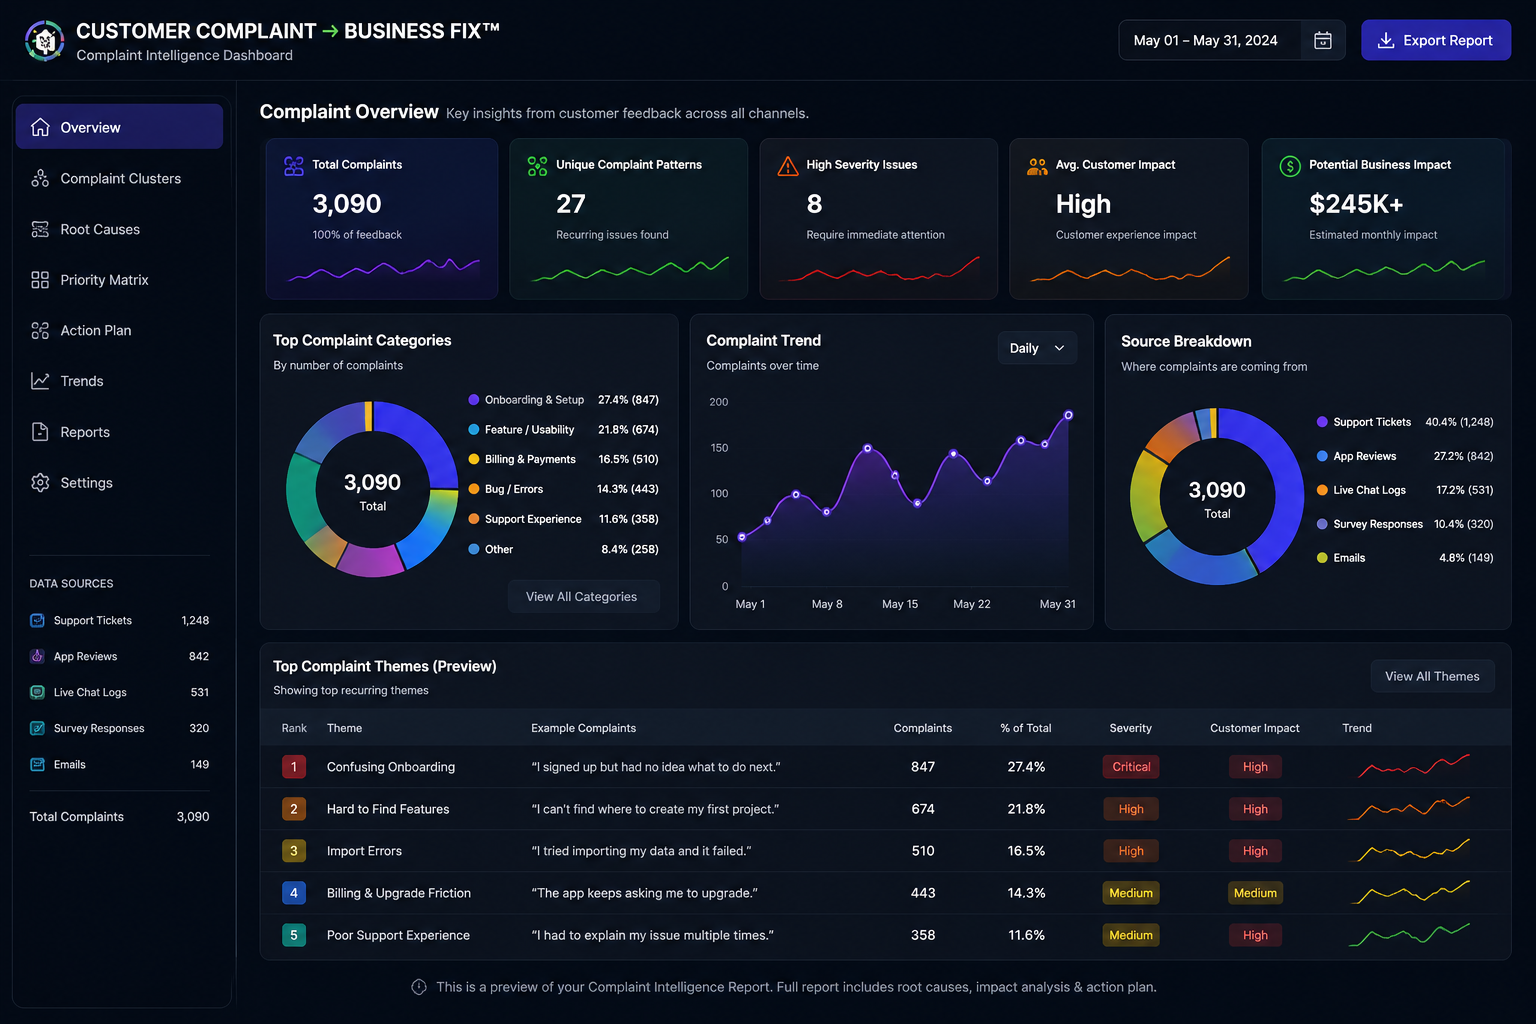Click the Trends chart icon
The image size is (1536, 1024).
tap(40, 381)
